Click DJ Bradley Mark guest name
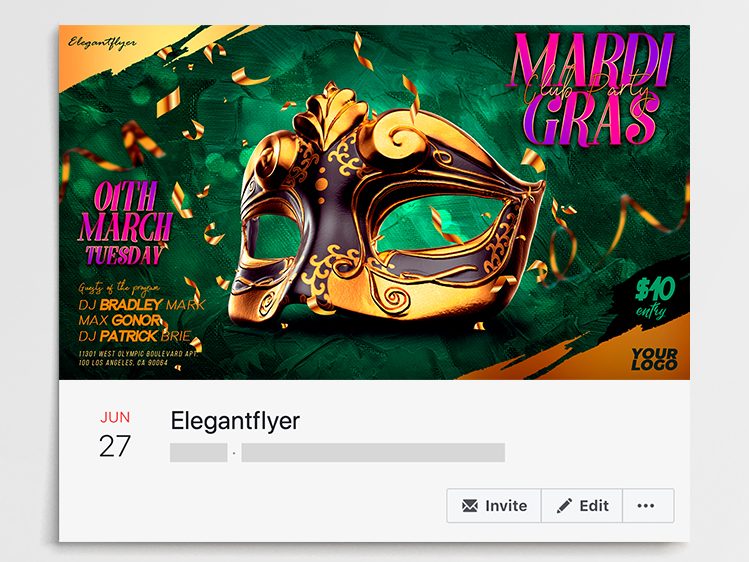Viewport: 749px width, 562px height. click(142, 305)
